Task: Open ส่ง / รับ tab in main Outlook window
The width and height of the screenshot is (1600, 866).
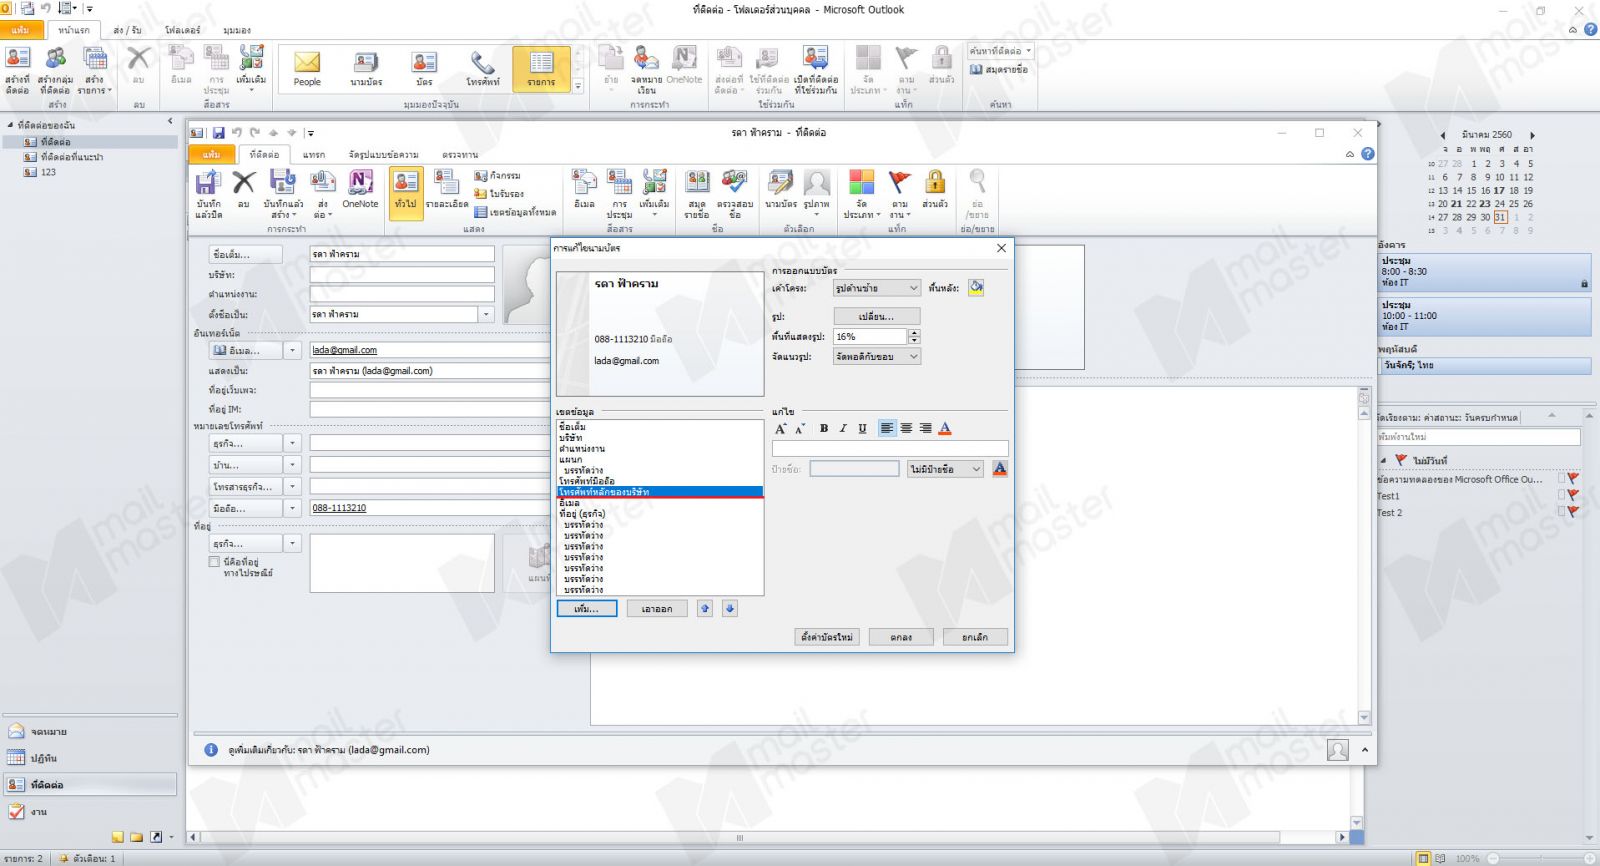Action: 127,30
